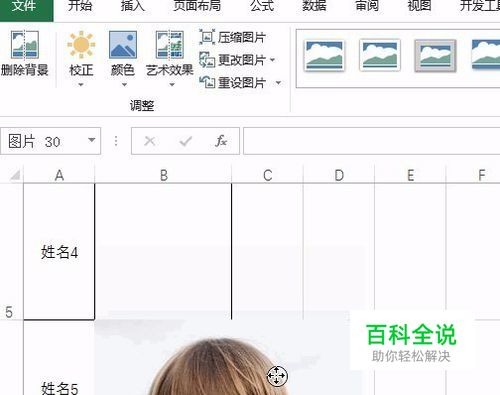
Task: Select the first picture style thumbnail
Action: [x=324, y=55]
